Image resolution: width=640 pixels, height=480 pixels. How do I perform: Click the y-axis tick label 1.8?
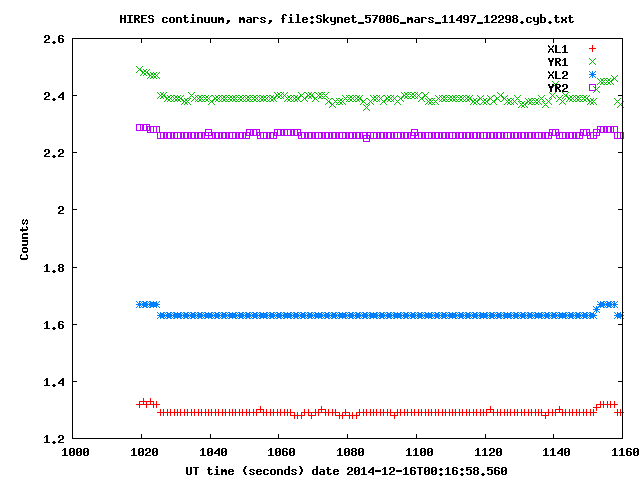(x=54, y=268)
